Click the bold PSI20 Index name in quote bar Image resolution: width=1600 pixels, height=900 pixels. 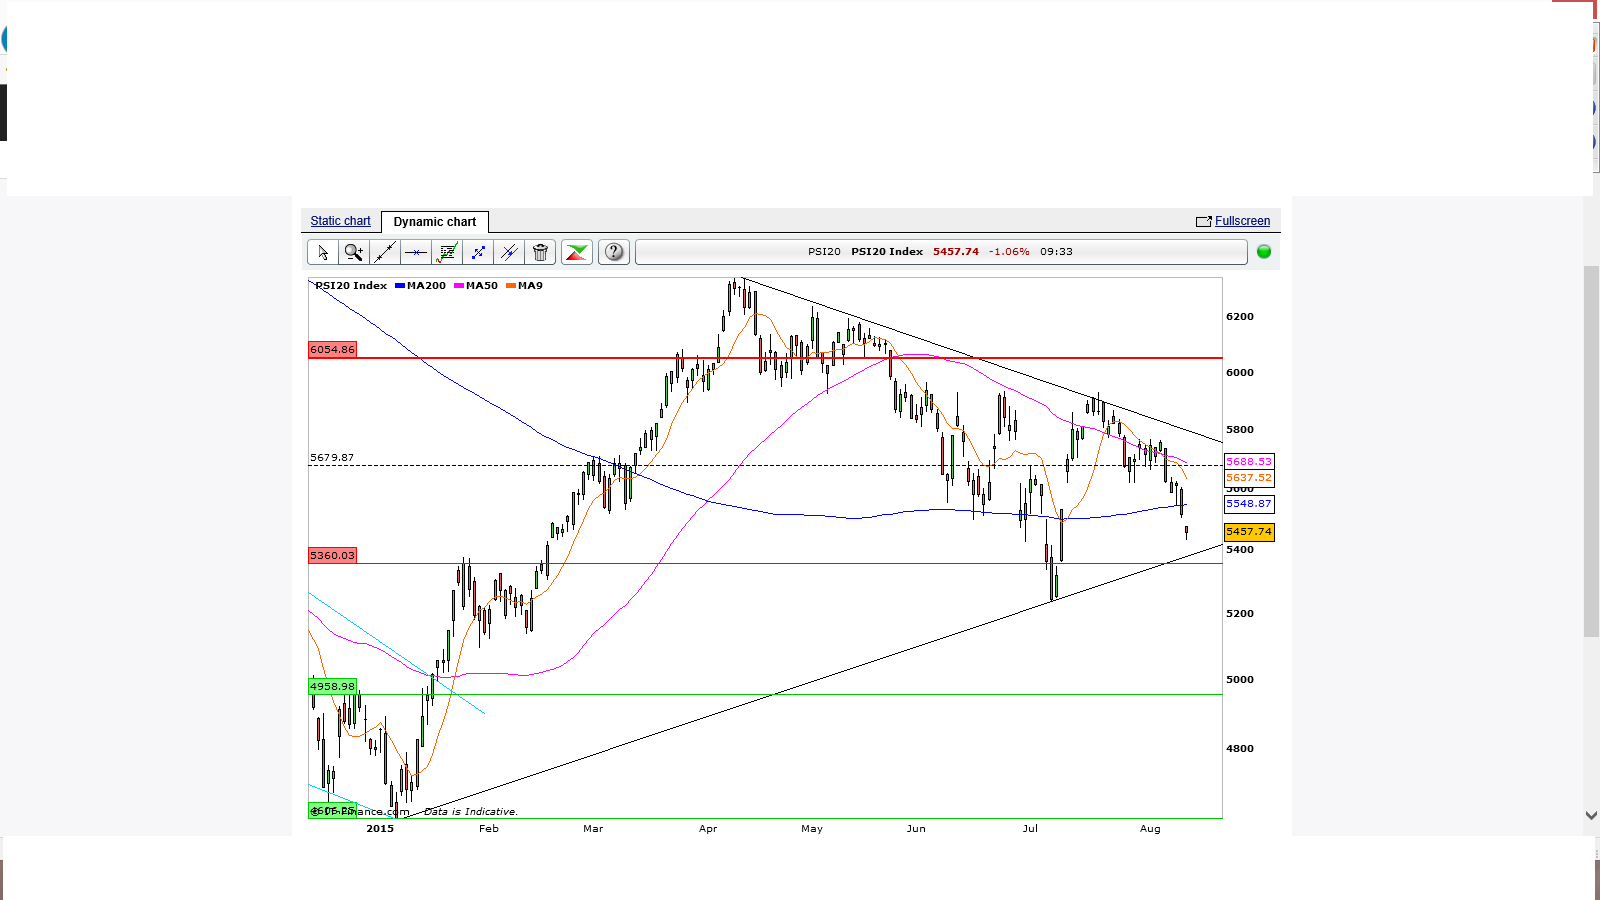coord(887,252)
